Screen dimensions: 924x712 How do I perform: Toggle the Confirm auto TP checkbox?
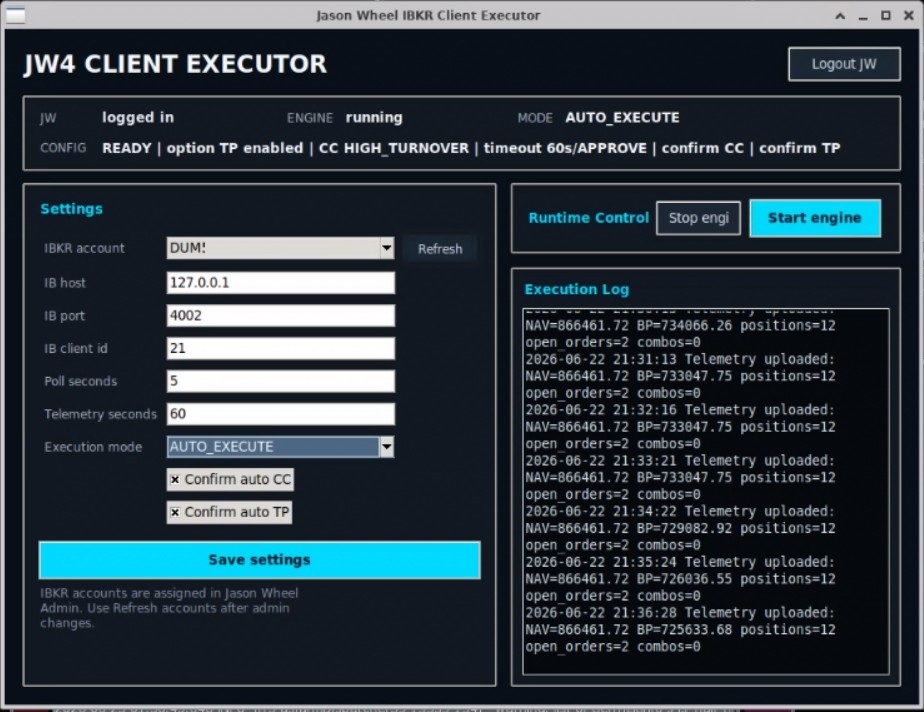click(x=229, y=512)
